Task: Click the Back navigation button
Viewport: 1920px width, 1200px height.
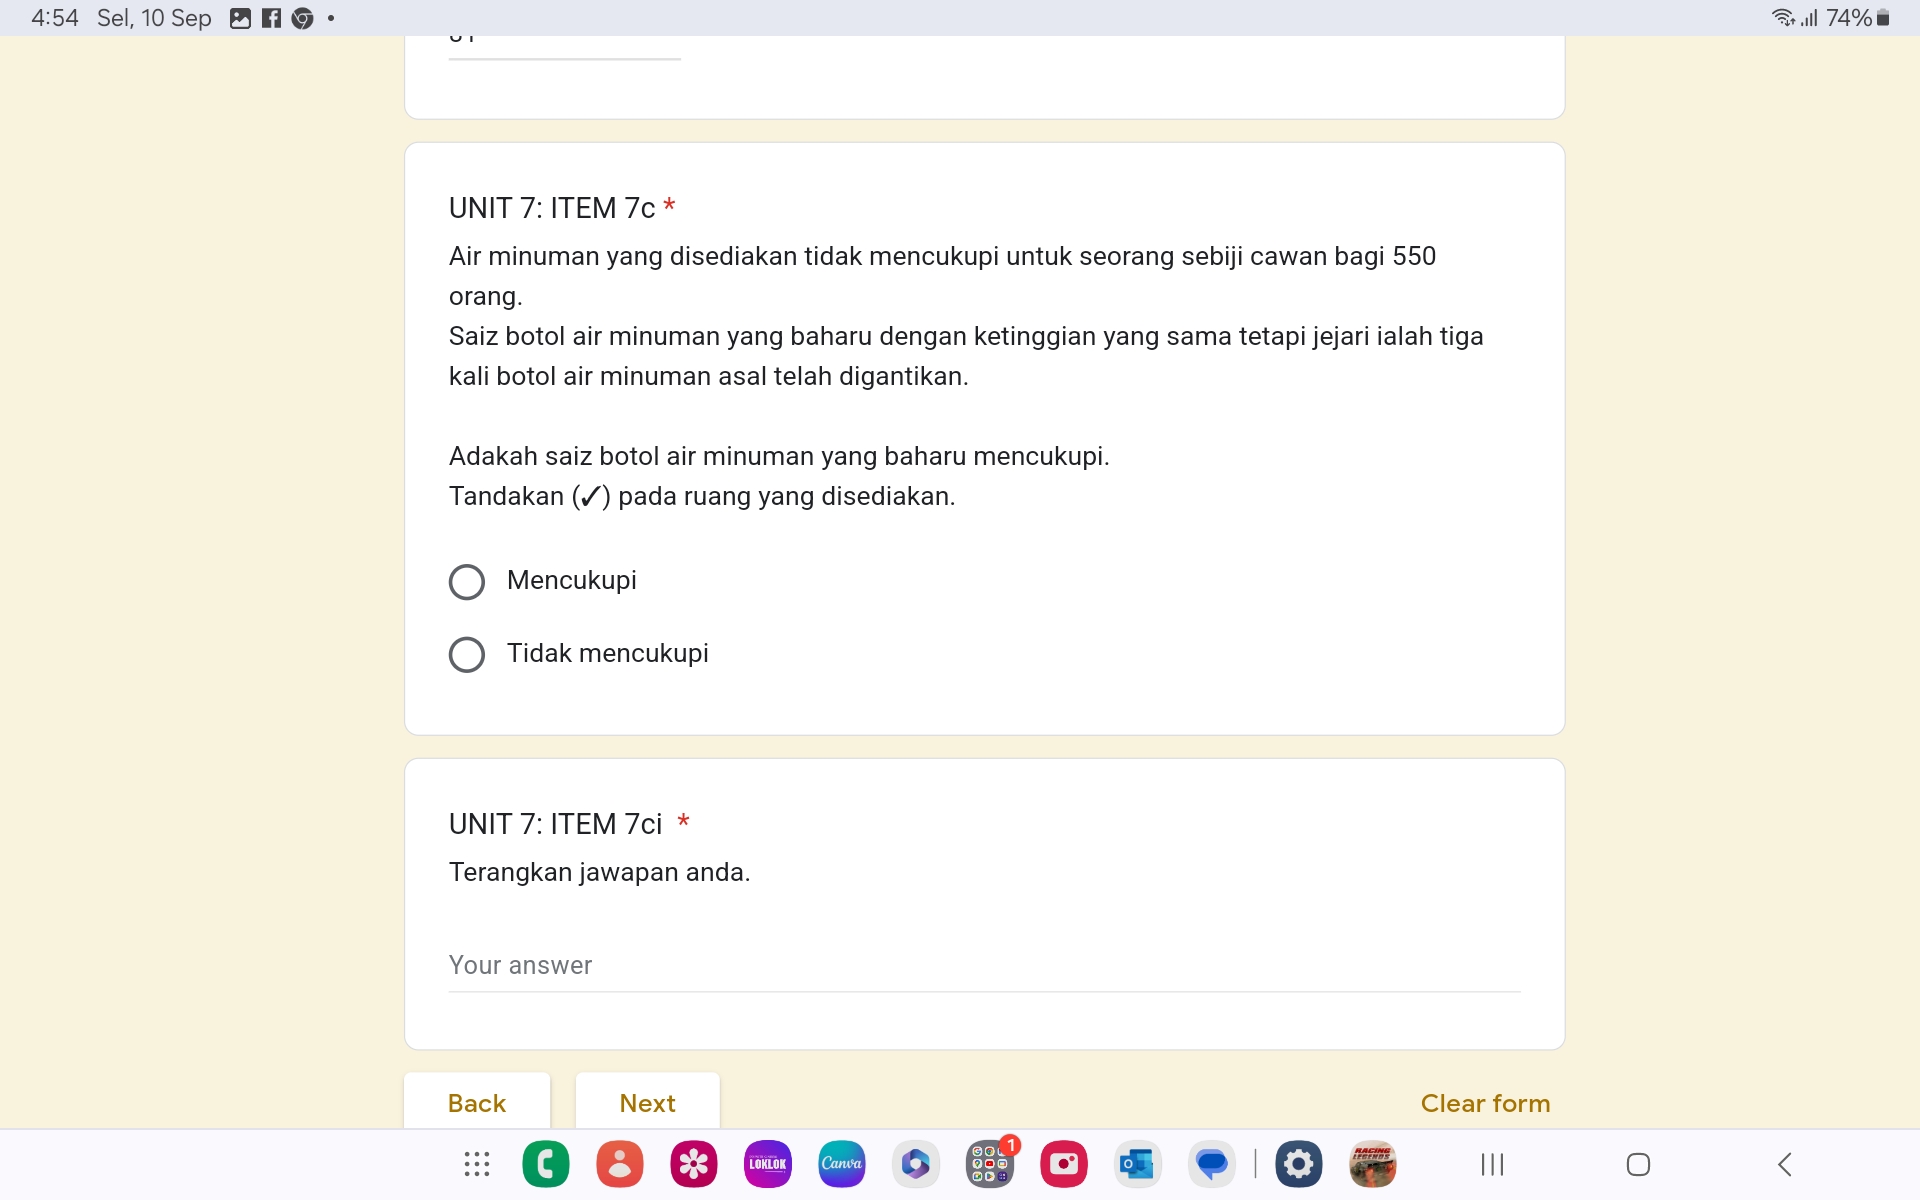Action: tap(476, 1102)
